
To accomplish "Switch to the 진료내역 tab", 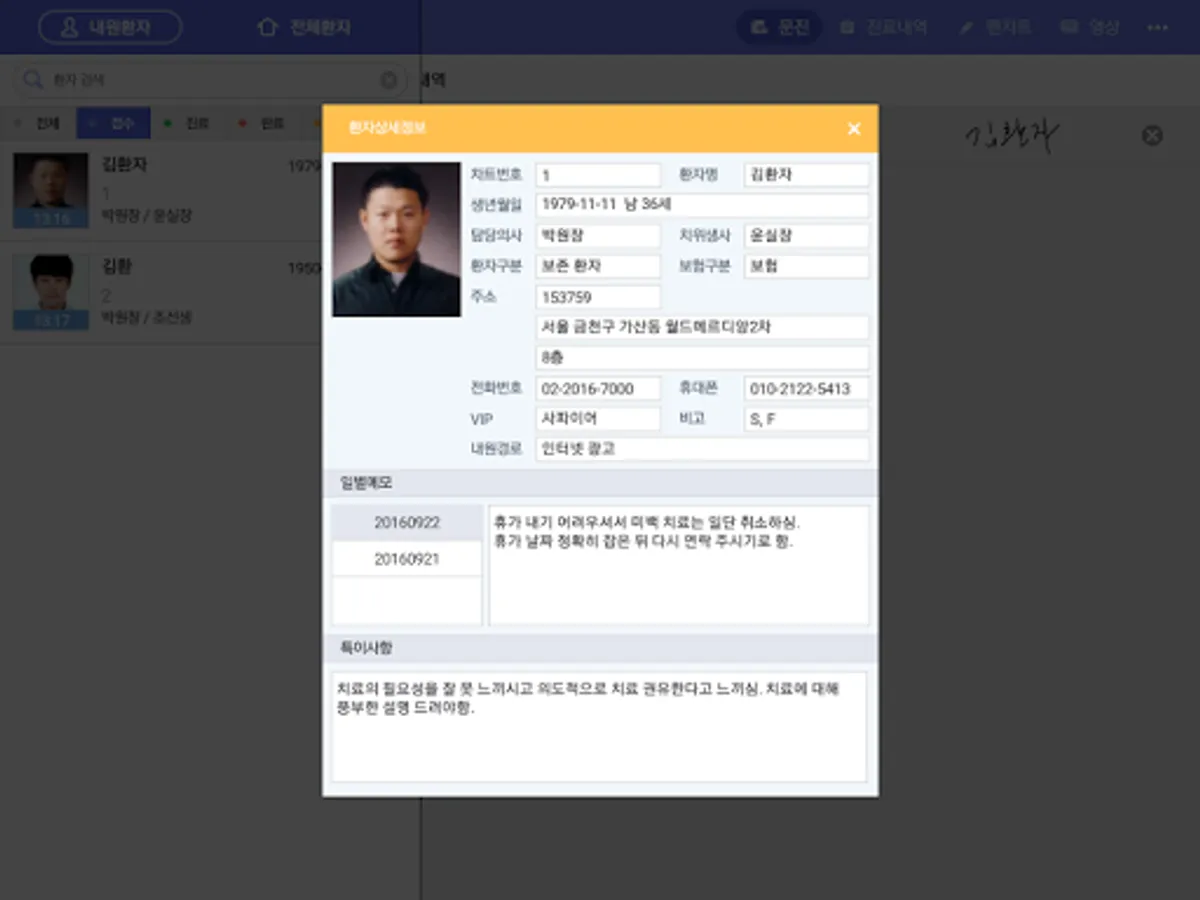I will tap(884, 27).
